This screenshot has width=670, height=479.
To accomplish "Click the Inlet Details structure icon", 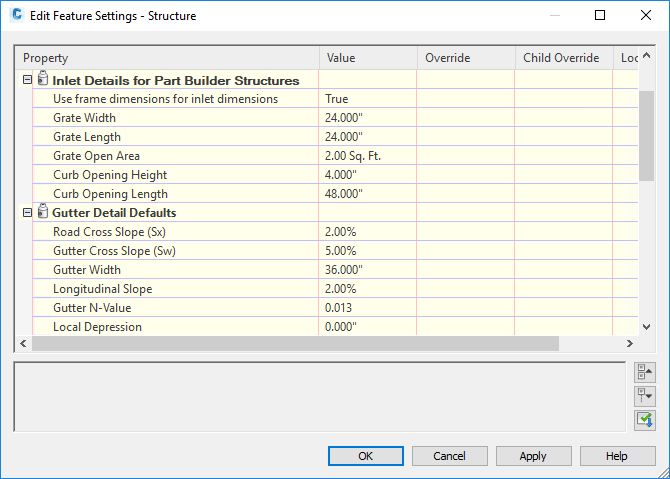I will (x=43, y=80).
